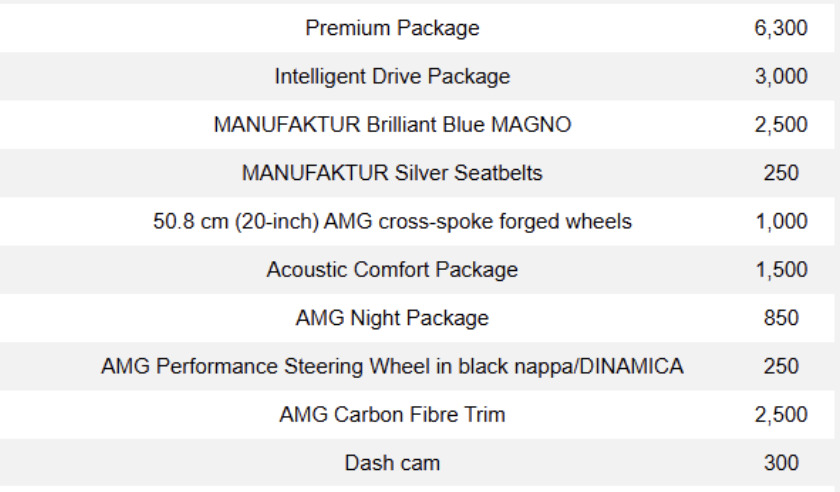
Task: Click the Intelligent Drive Package text
Action: 392,76
